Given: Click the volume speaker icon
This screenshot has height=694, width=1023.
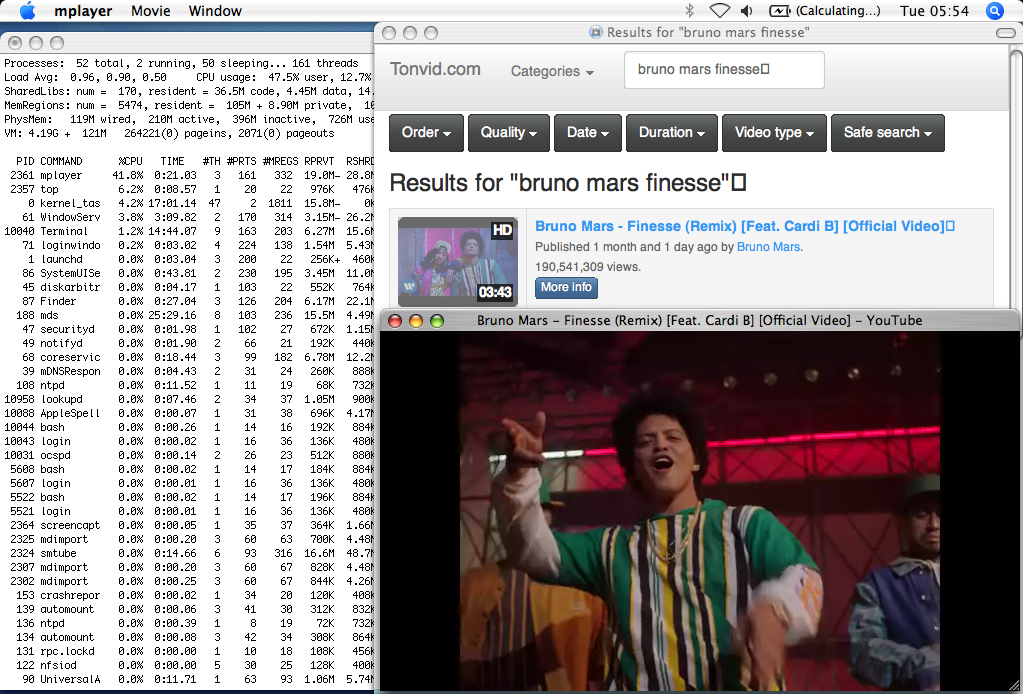Looking at the screenshot, I should [747, 10].
